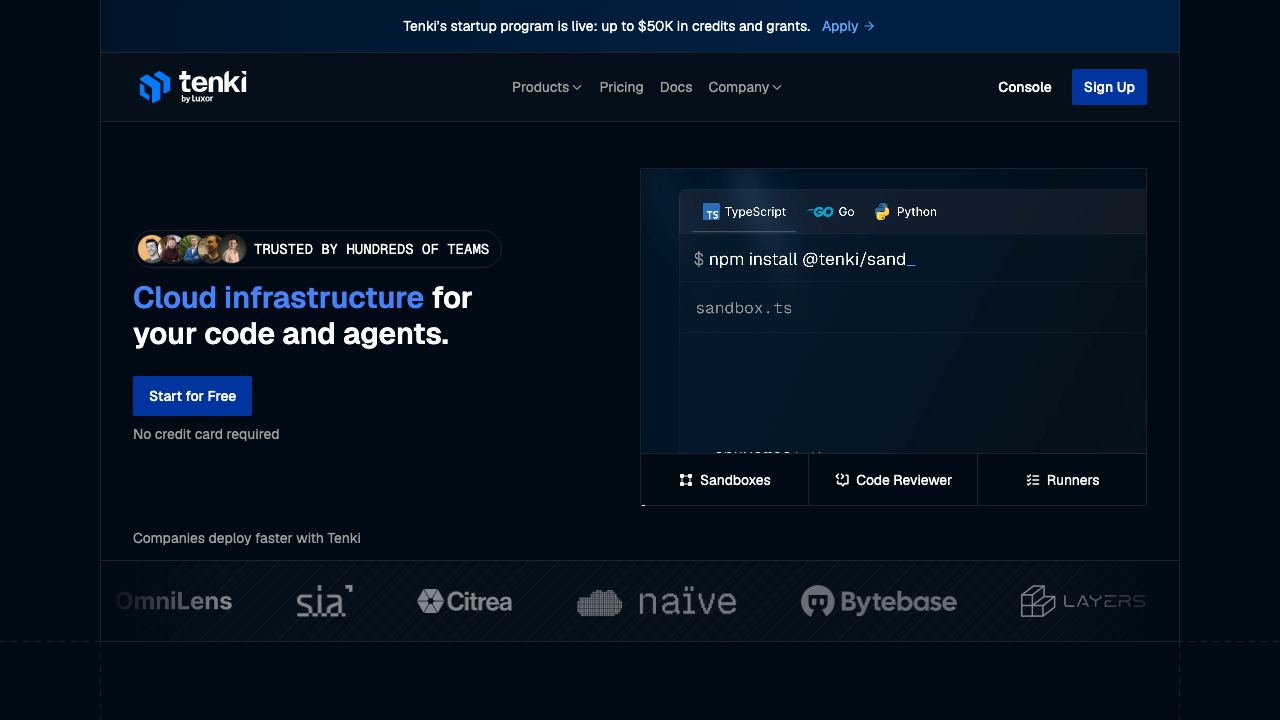Open the Pricing page
Screen dimensions: 1280x720
(x=621, y=87)
